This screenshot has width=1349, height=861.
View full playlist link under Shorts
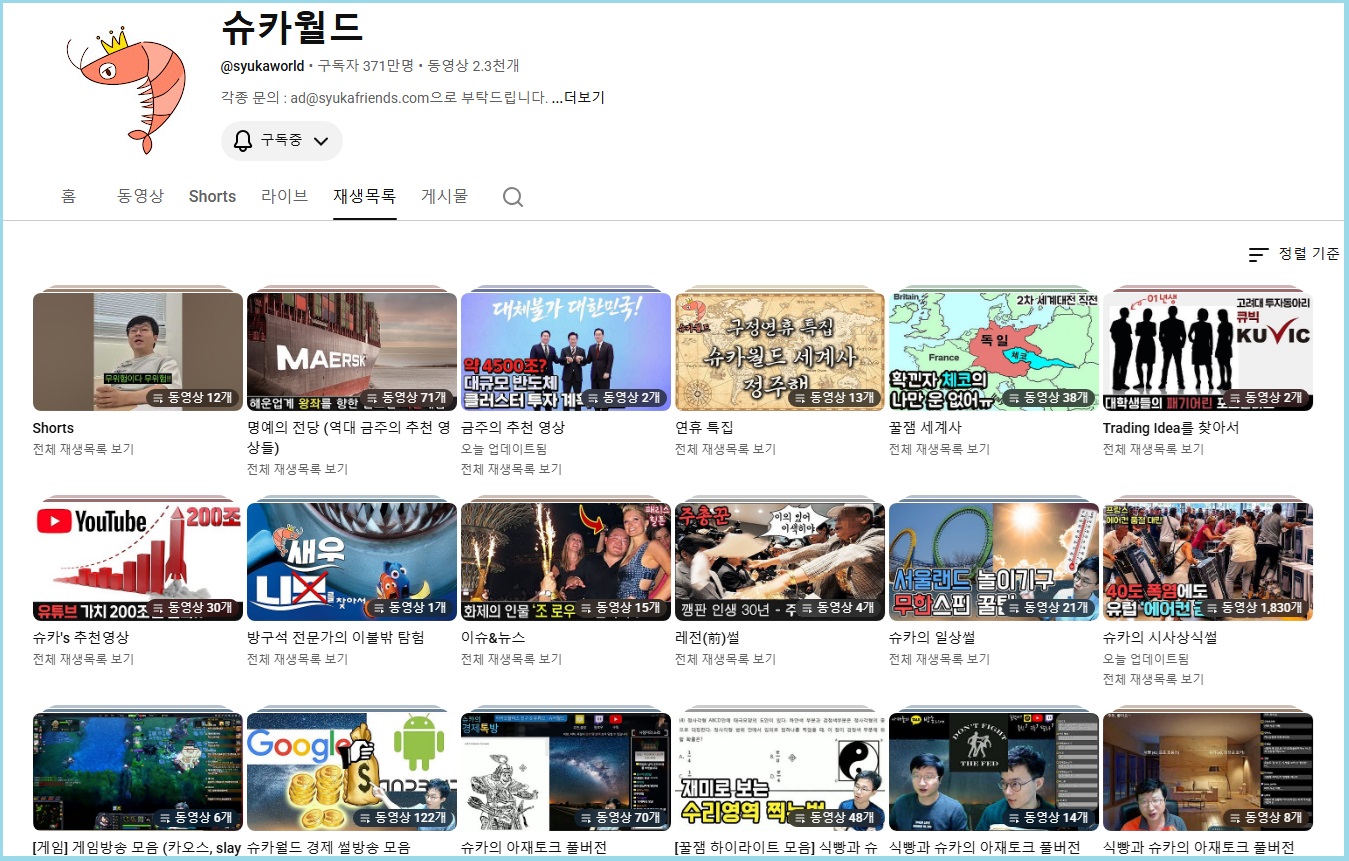(83, 450)
